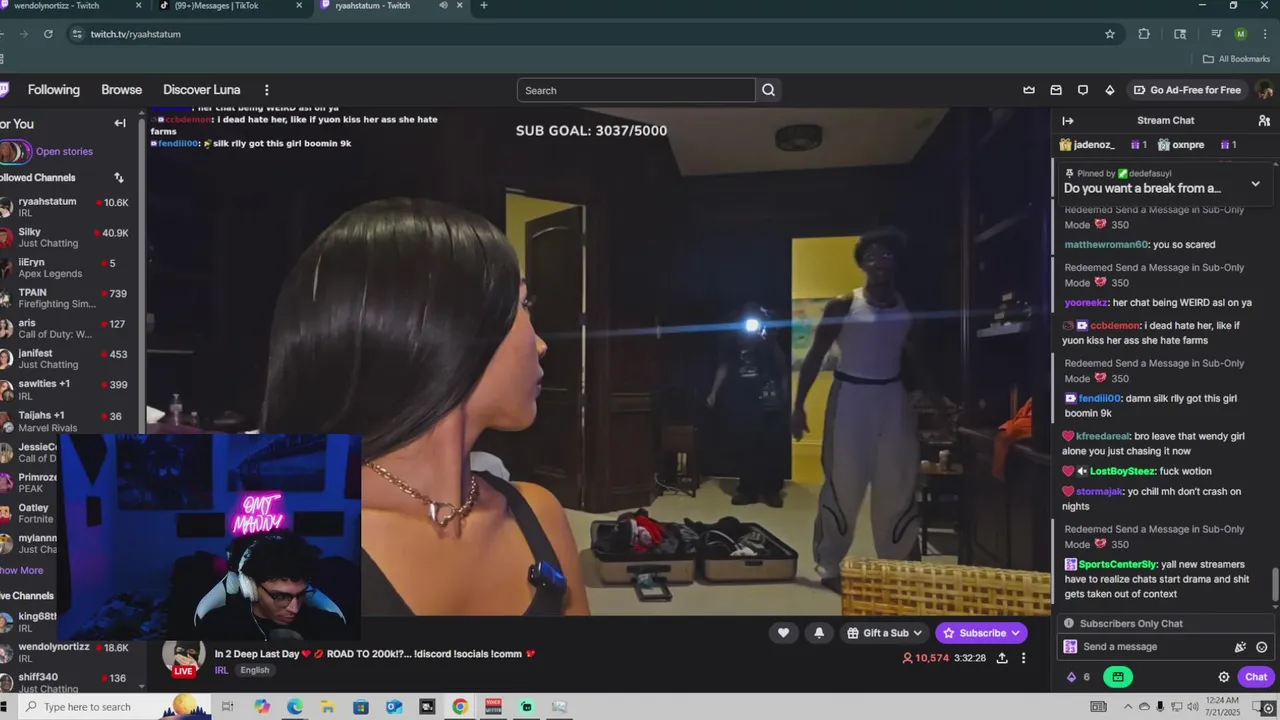
Task: Click the heart follow button under the video
Action: point(783,632)
